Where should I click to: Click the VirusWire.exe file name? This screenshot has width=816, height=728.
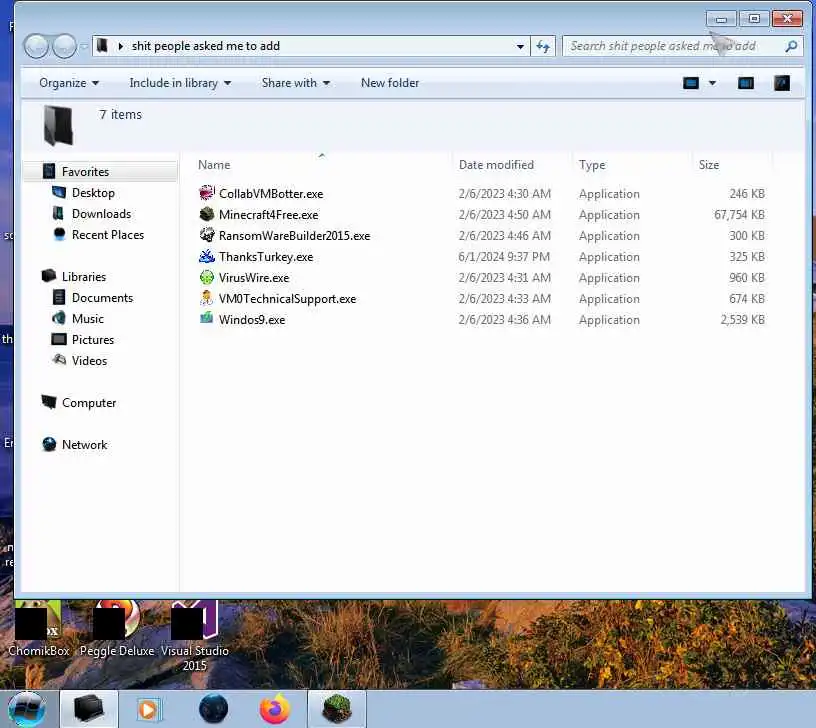254,278
